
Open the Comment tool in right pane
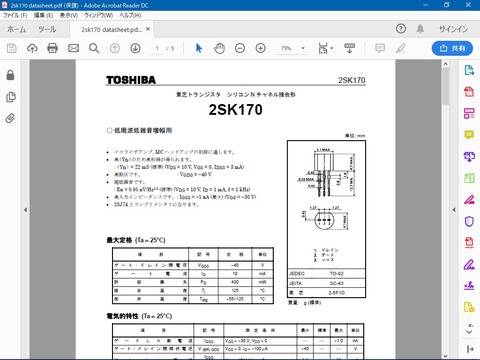pyautogui.click(x=469, y=135)
